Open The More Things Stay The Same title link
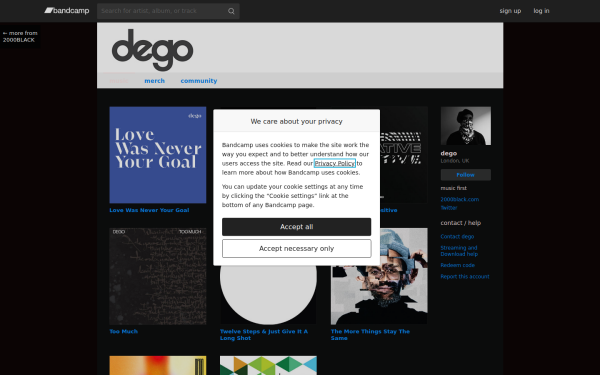The height and width of the screenshot is (375, 600). point(370,334)
